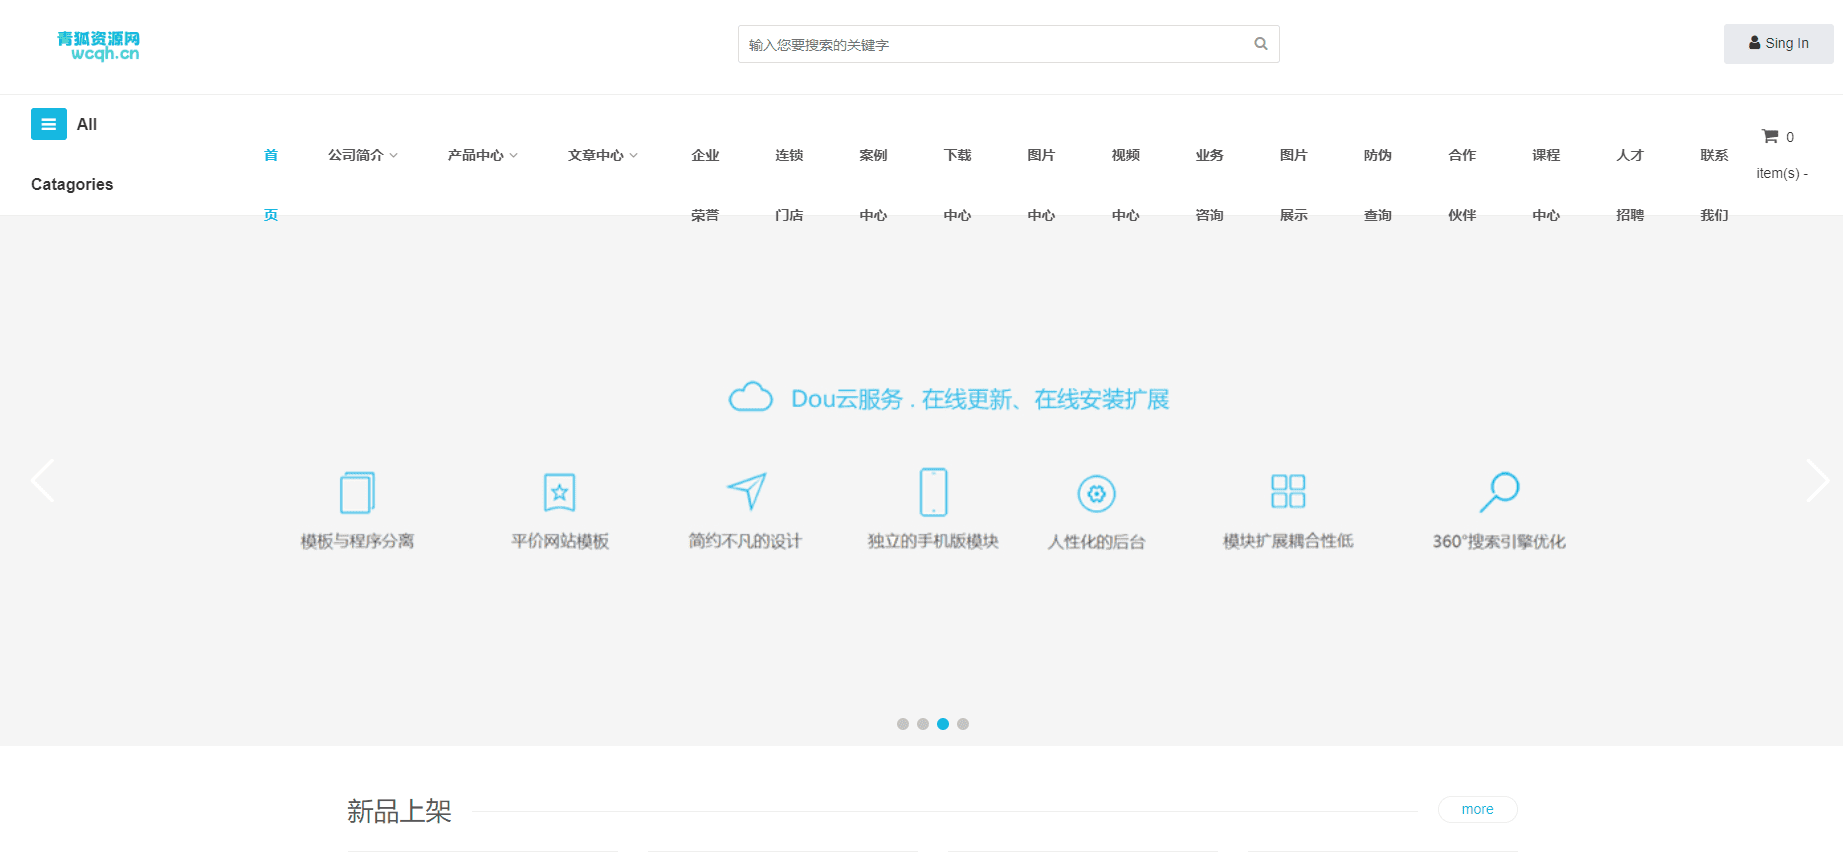Open the 首页 nav item
Viewport: 1843px width, 852px height.
(x=271, y=185)
